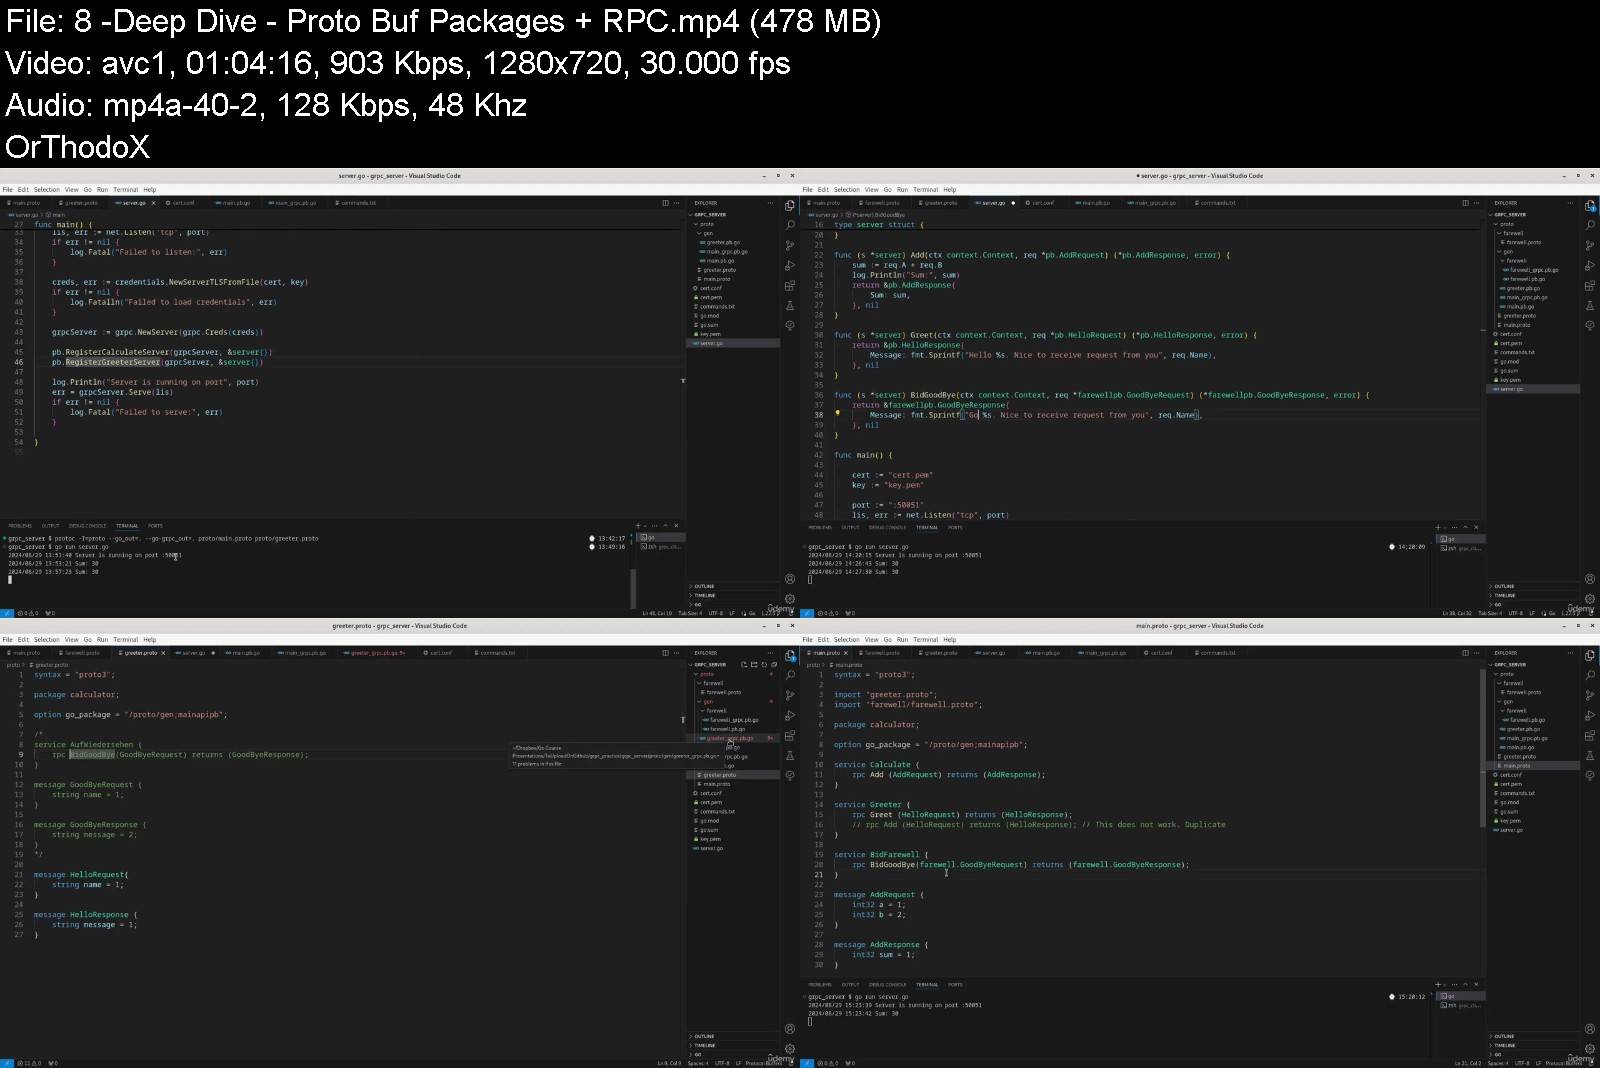The height and width of the screenshot is (1068, 1600).
Task: Open Extensions view in greeter.proto window
Action: [x=790, y=736]
